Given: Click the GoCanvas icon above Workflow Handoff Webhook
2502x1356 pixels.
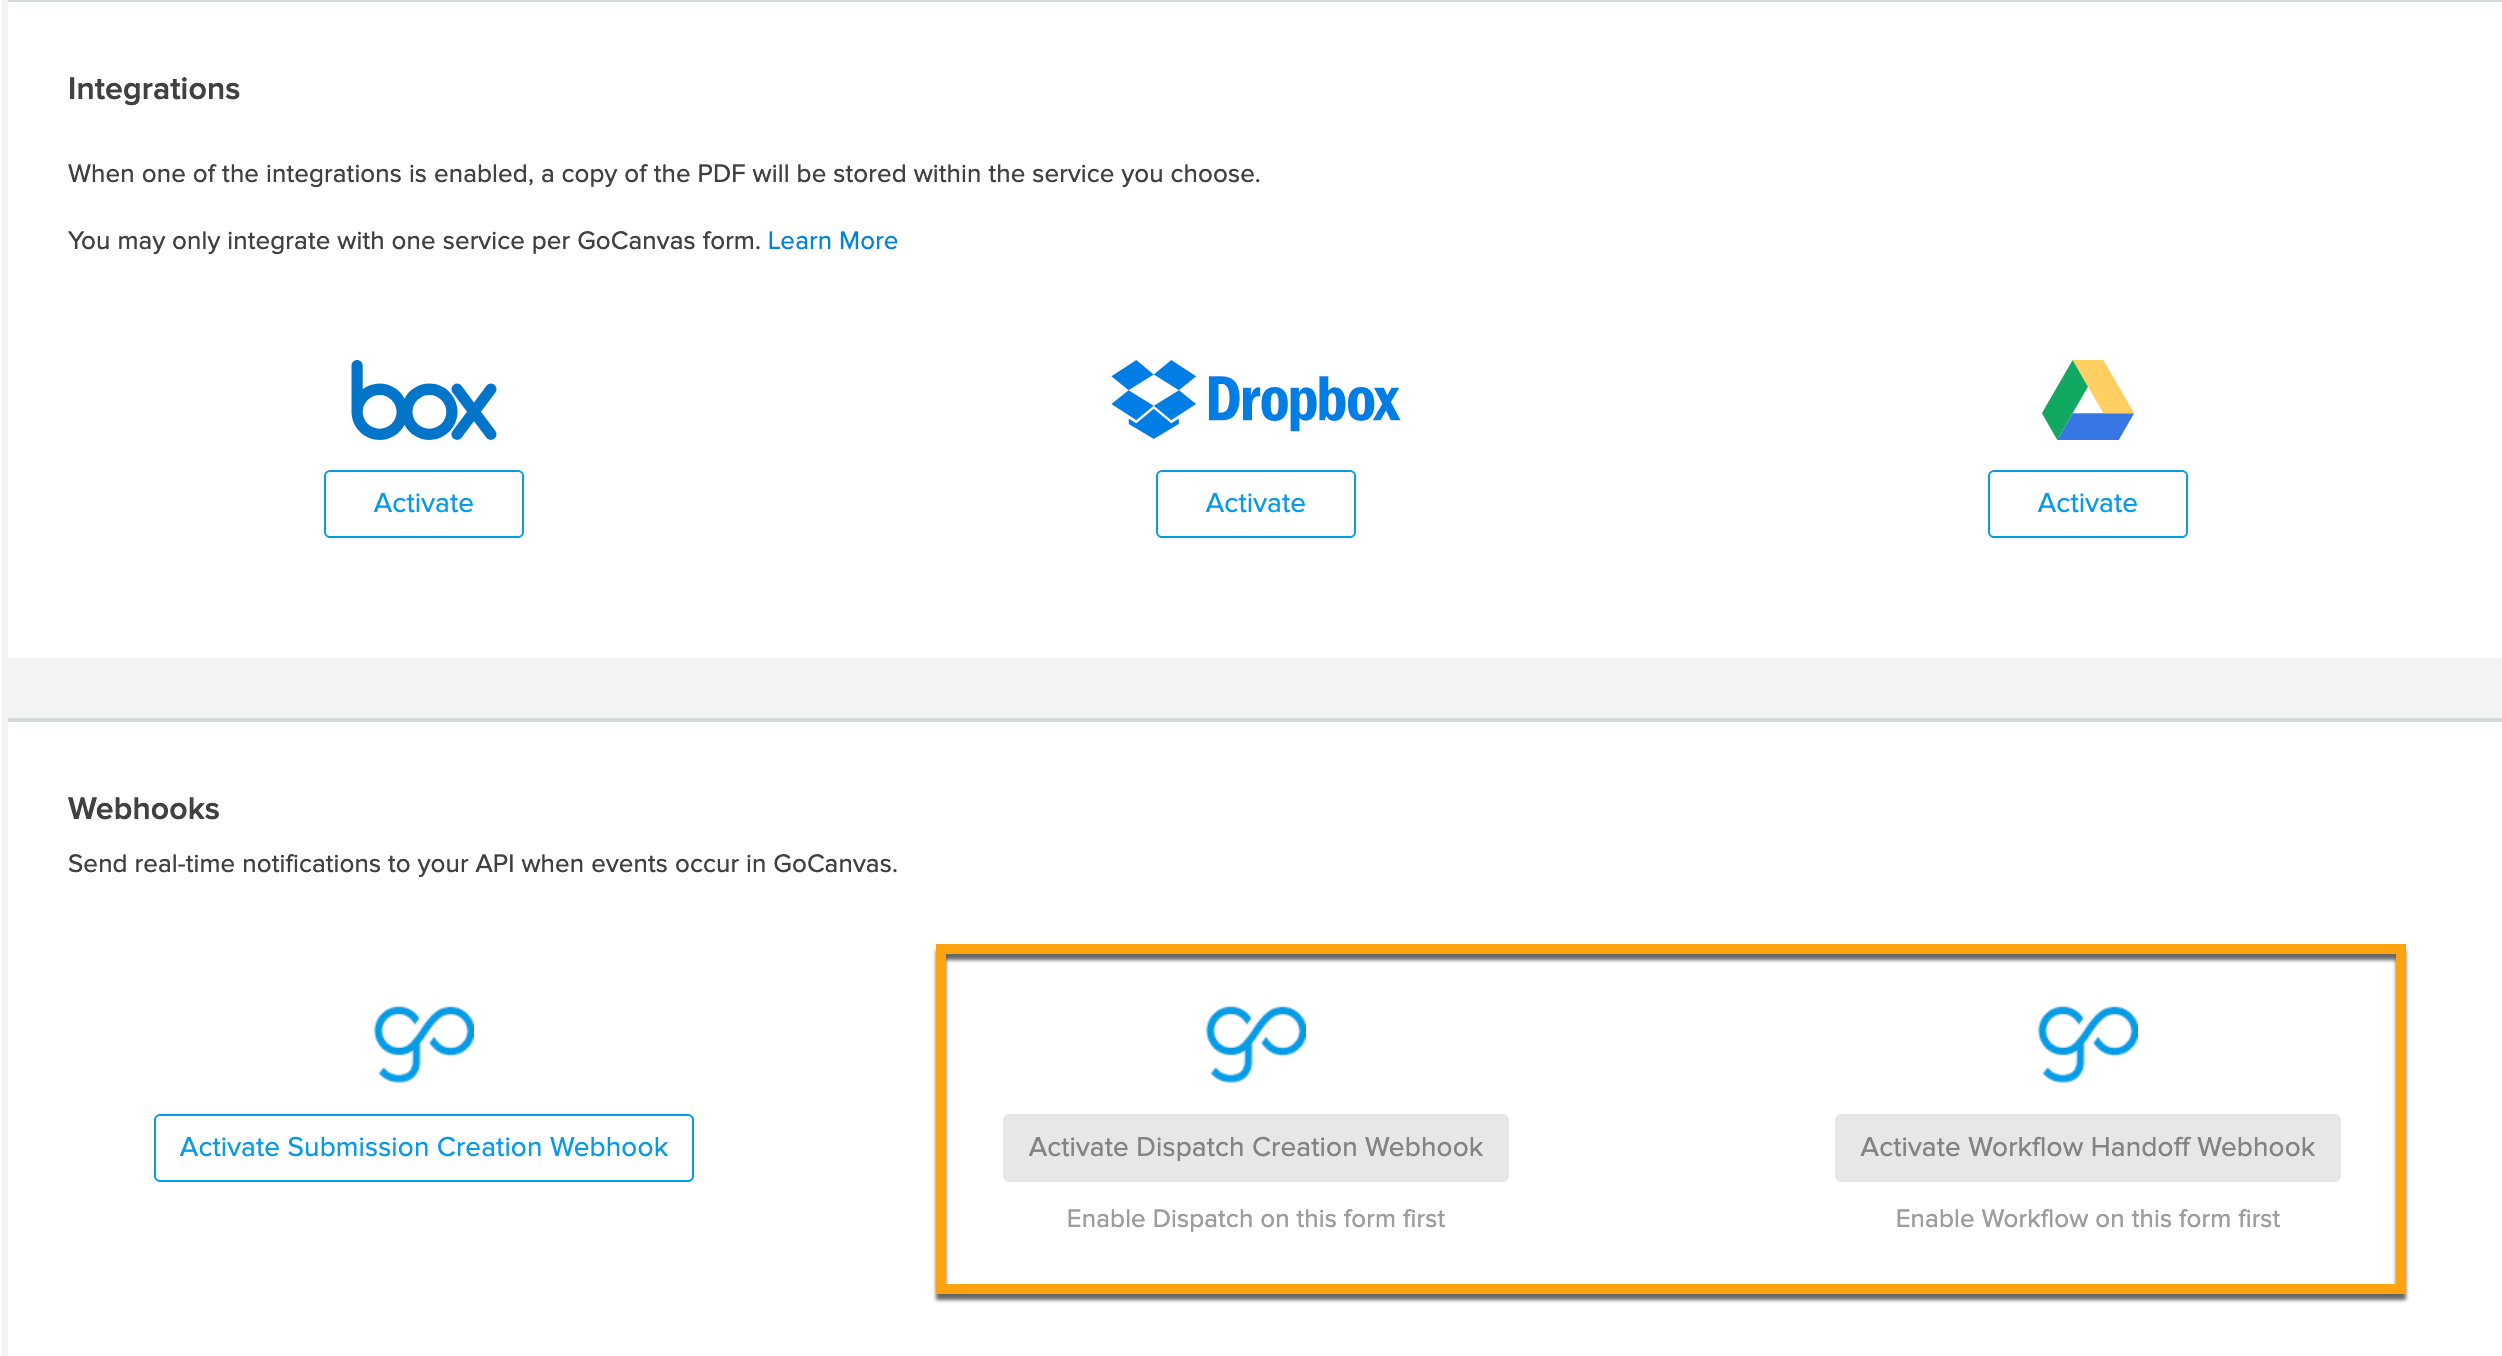Looking at the screenshot, I should [2086, 1043].
